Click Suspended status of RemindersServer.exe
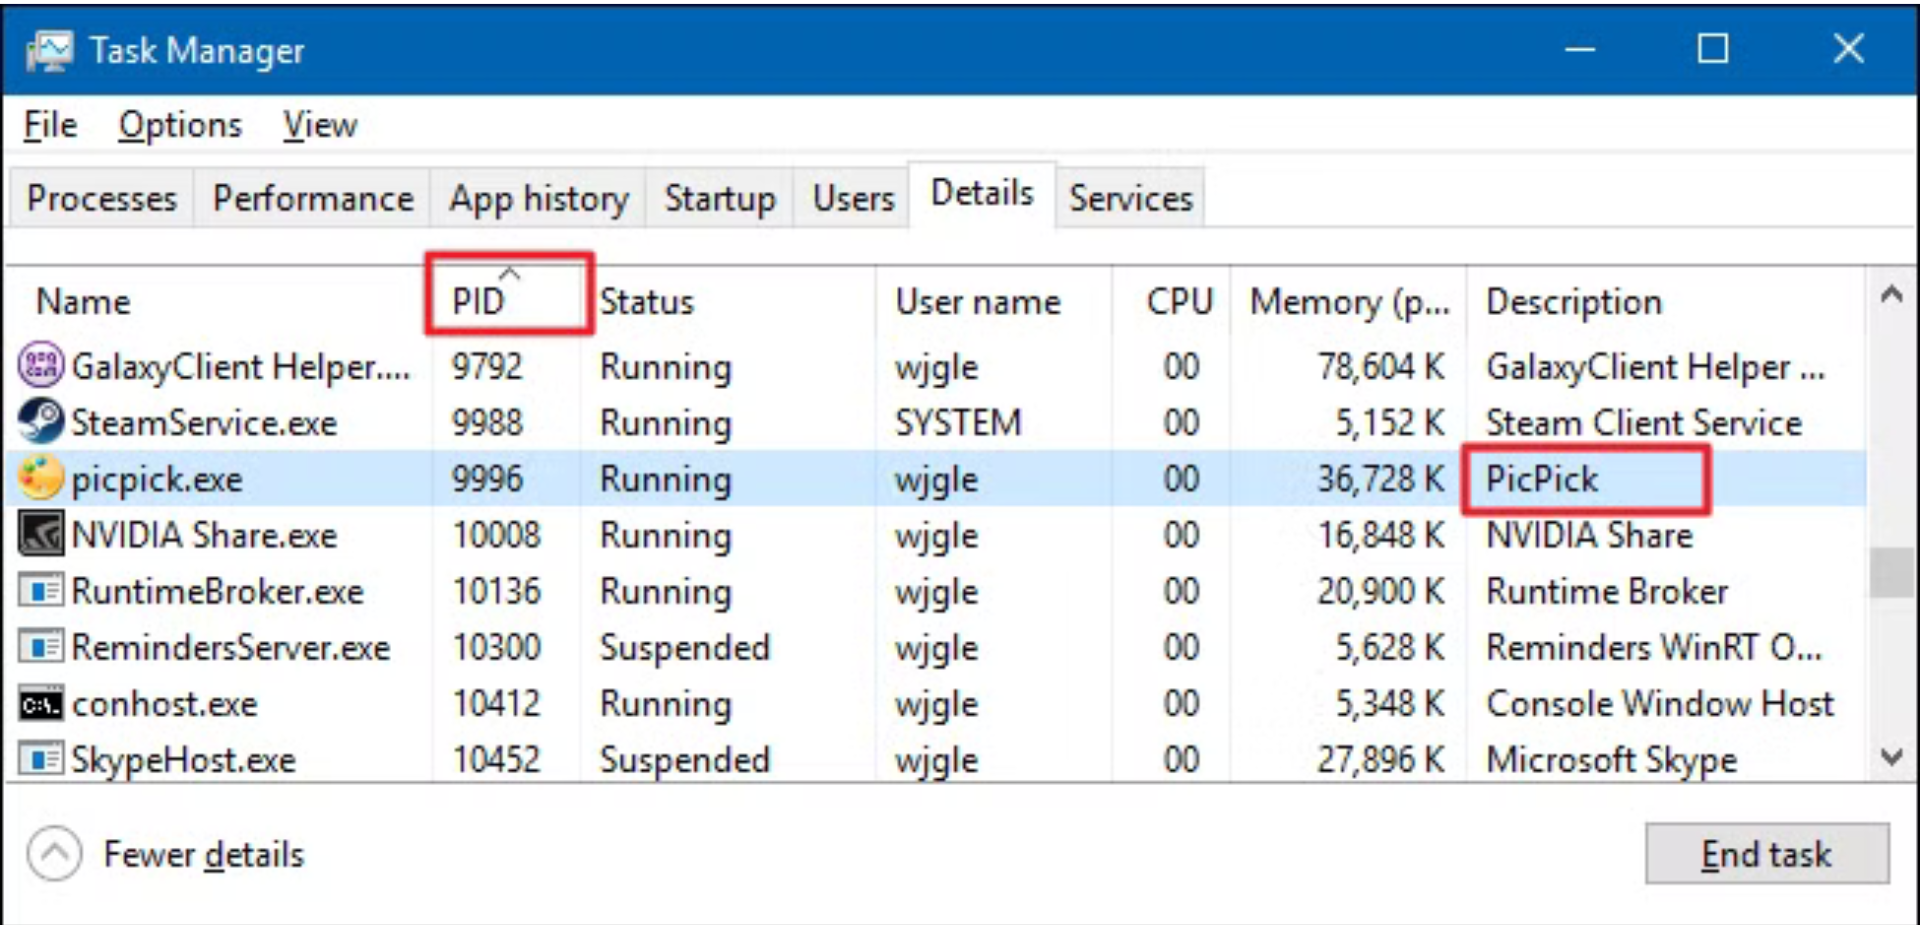The image size is (1920, 925). [x=685, y=648]
